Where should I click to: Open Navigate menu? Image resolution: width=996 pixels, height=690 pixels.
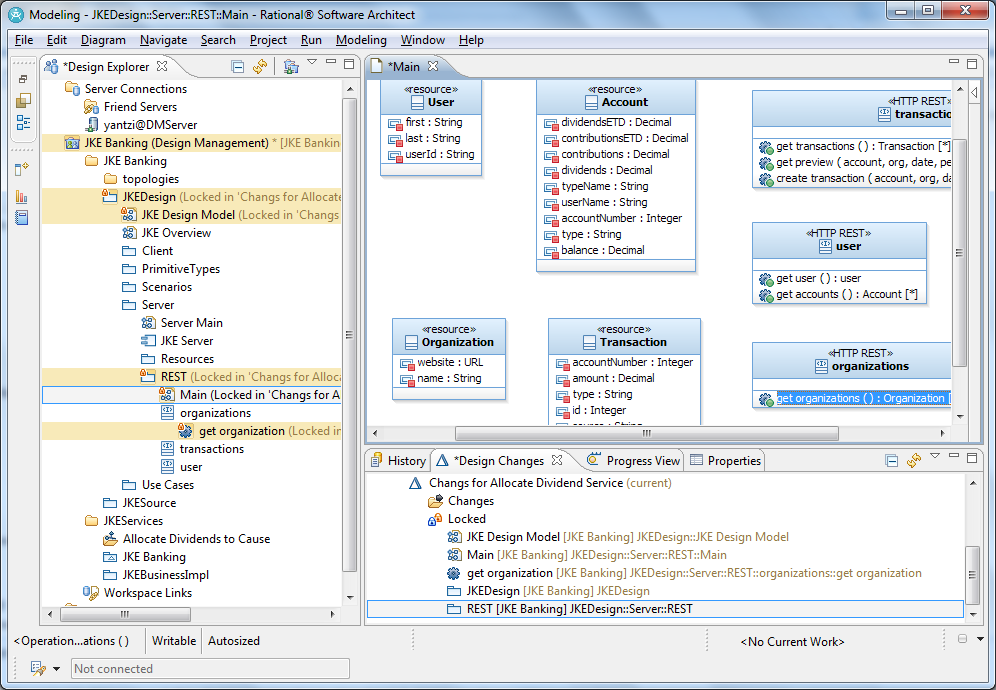(x=163, y=39)
